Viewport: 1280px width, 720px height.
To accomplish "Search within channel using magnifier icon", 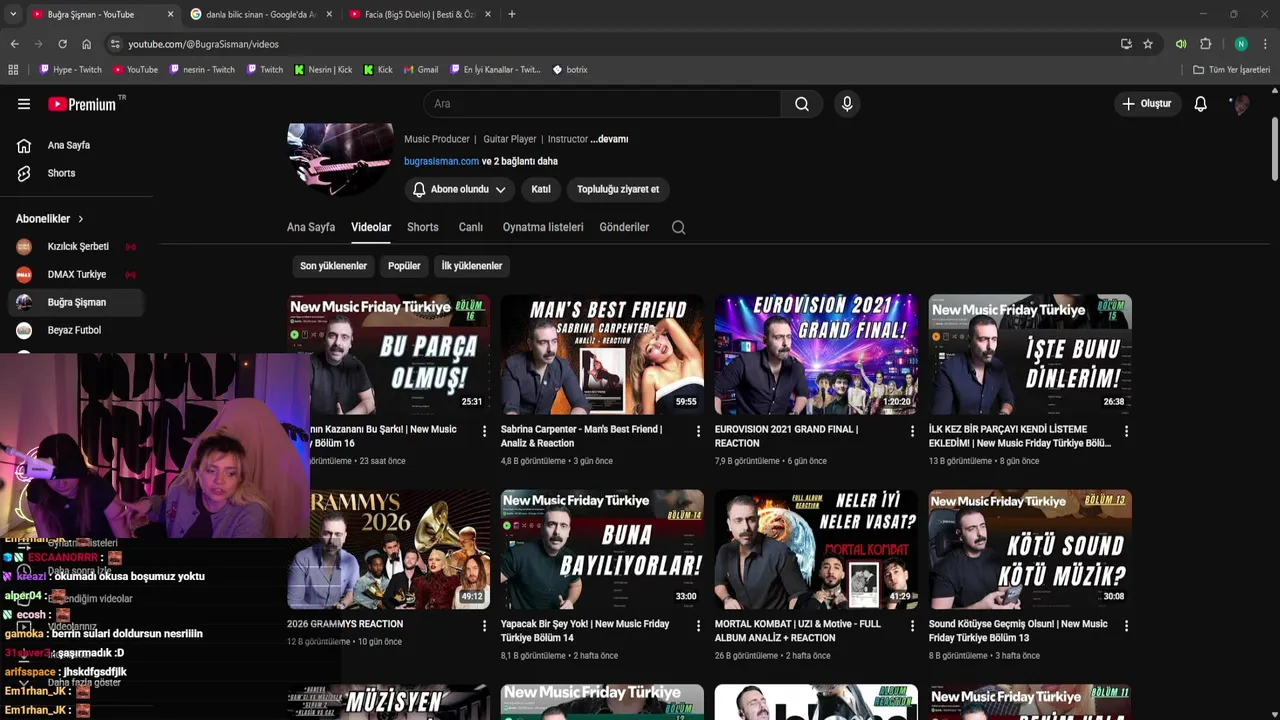I will [678, 227].
